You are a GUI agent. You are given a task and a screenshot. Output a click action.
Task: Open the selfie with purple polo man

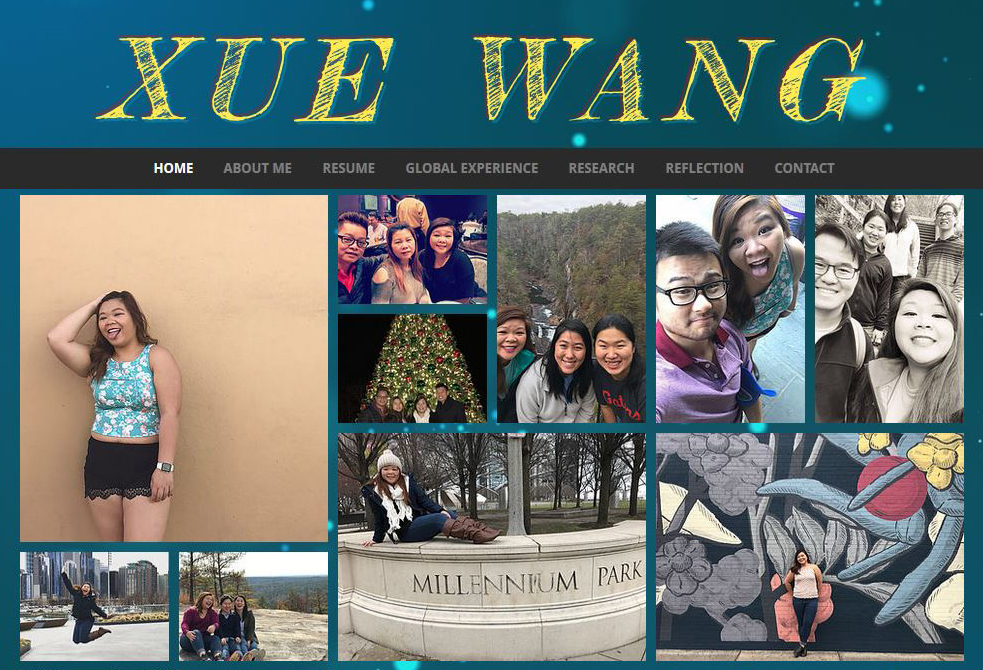[x=730, y=309]
